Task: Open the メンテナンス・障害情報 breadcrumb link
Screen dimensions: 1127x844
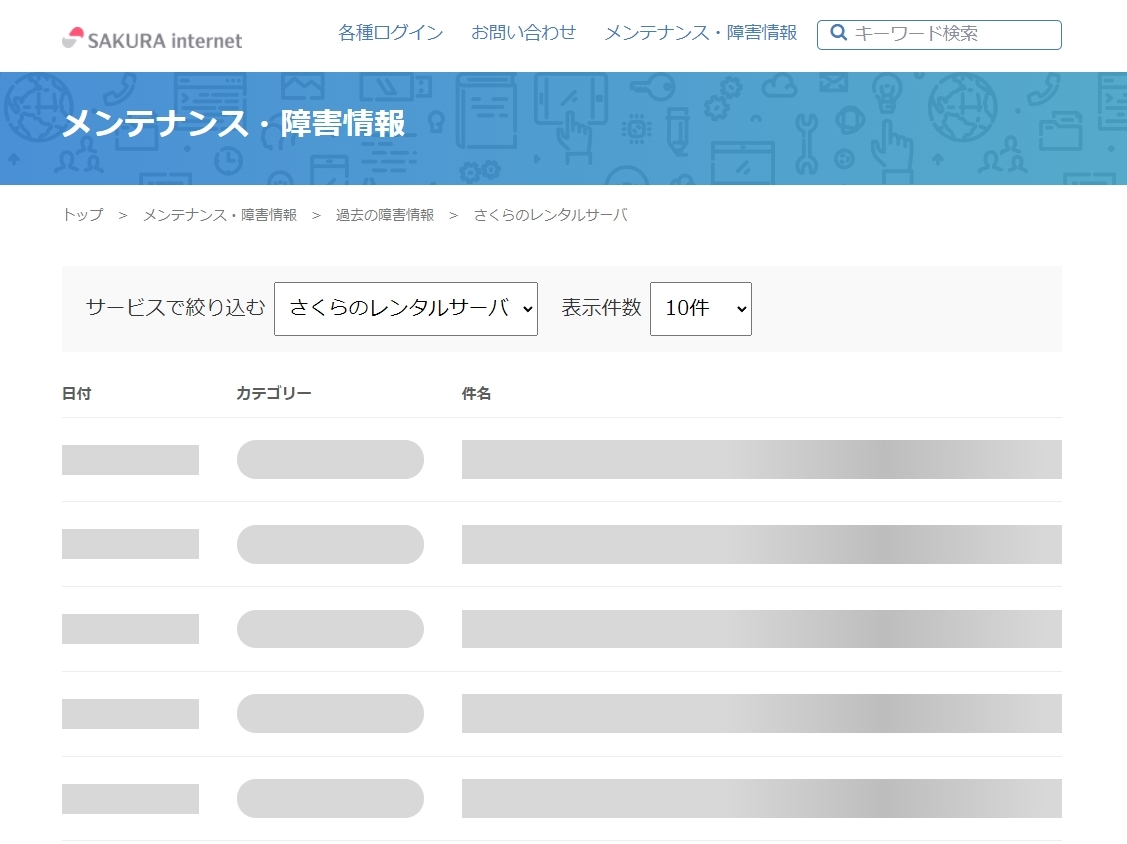Action: [x=220, y=215]
